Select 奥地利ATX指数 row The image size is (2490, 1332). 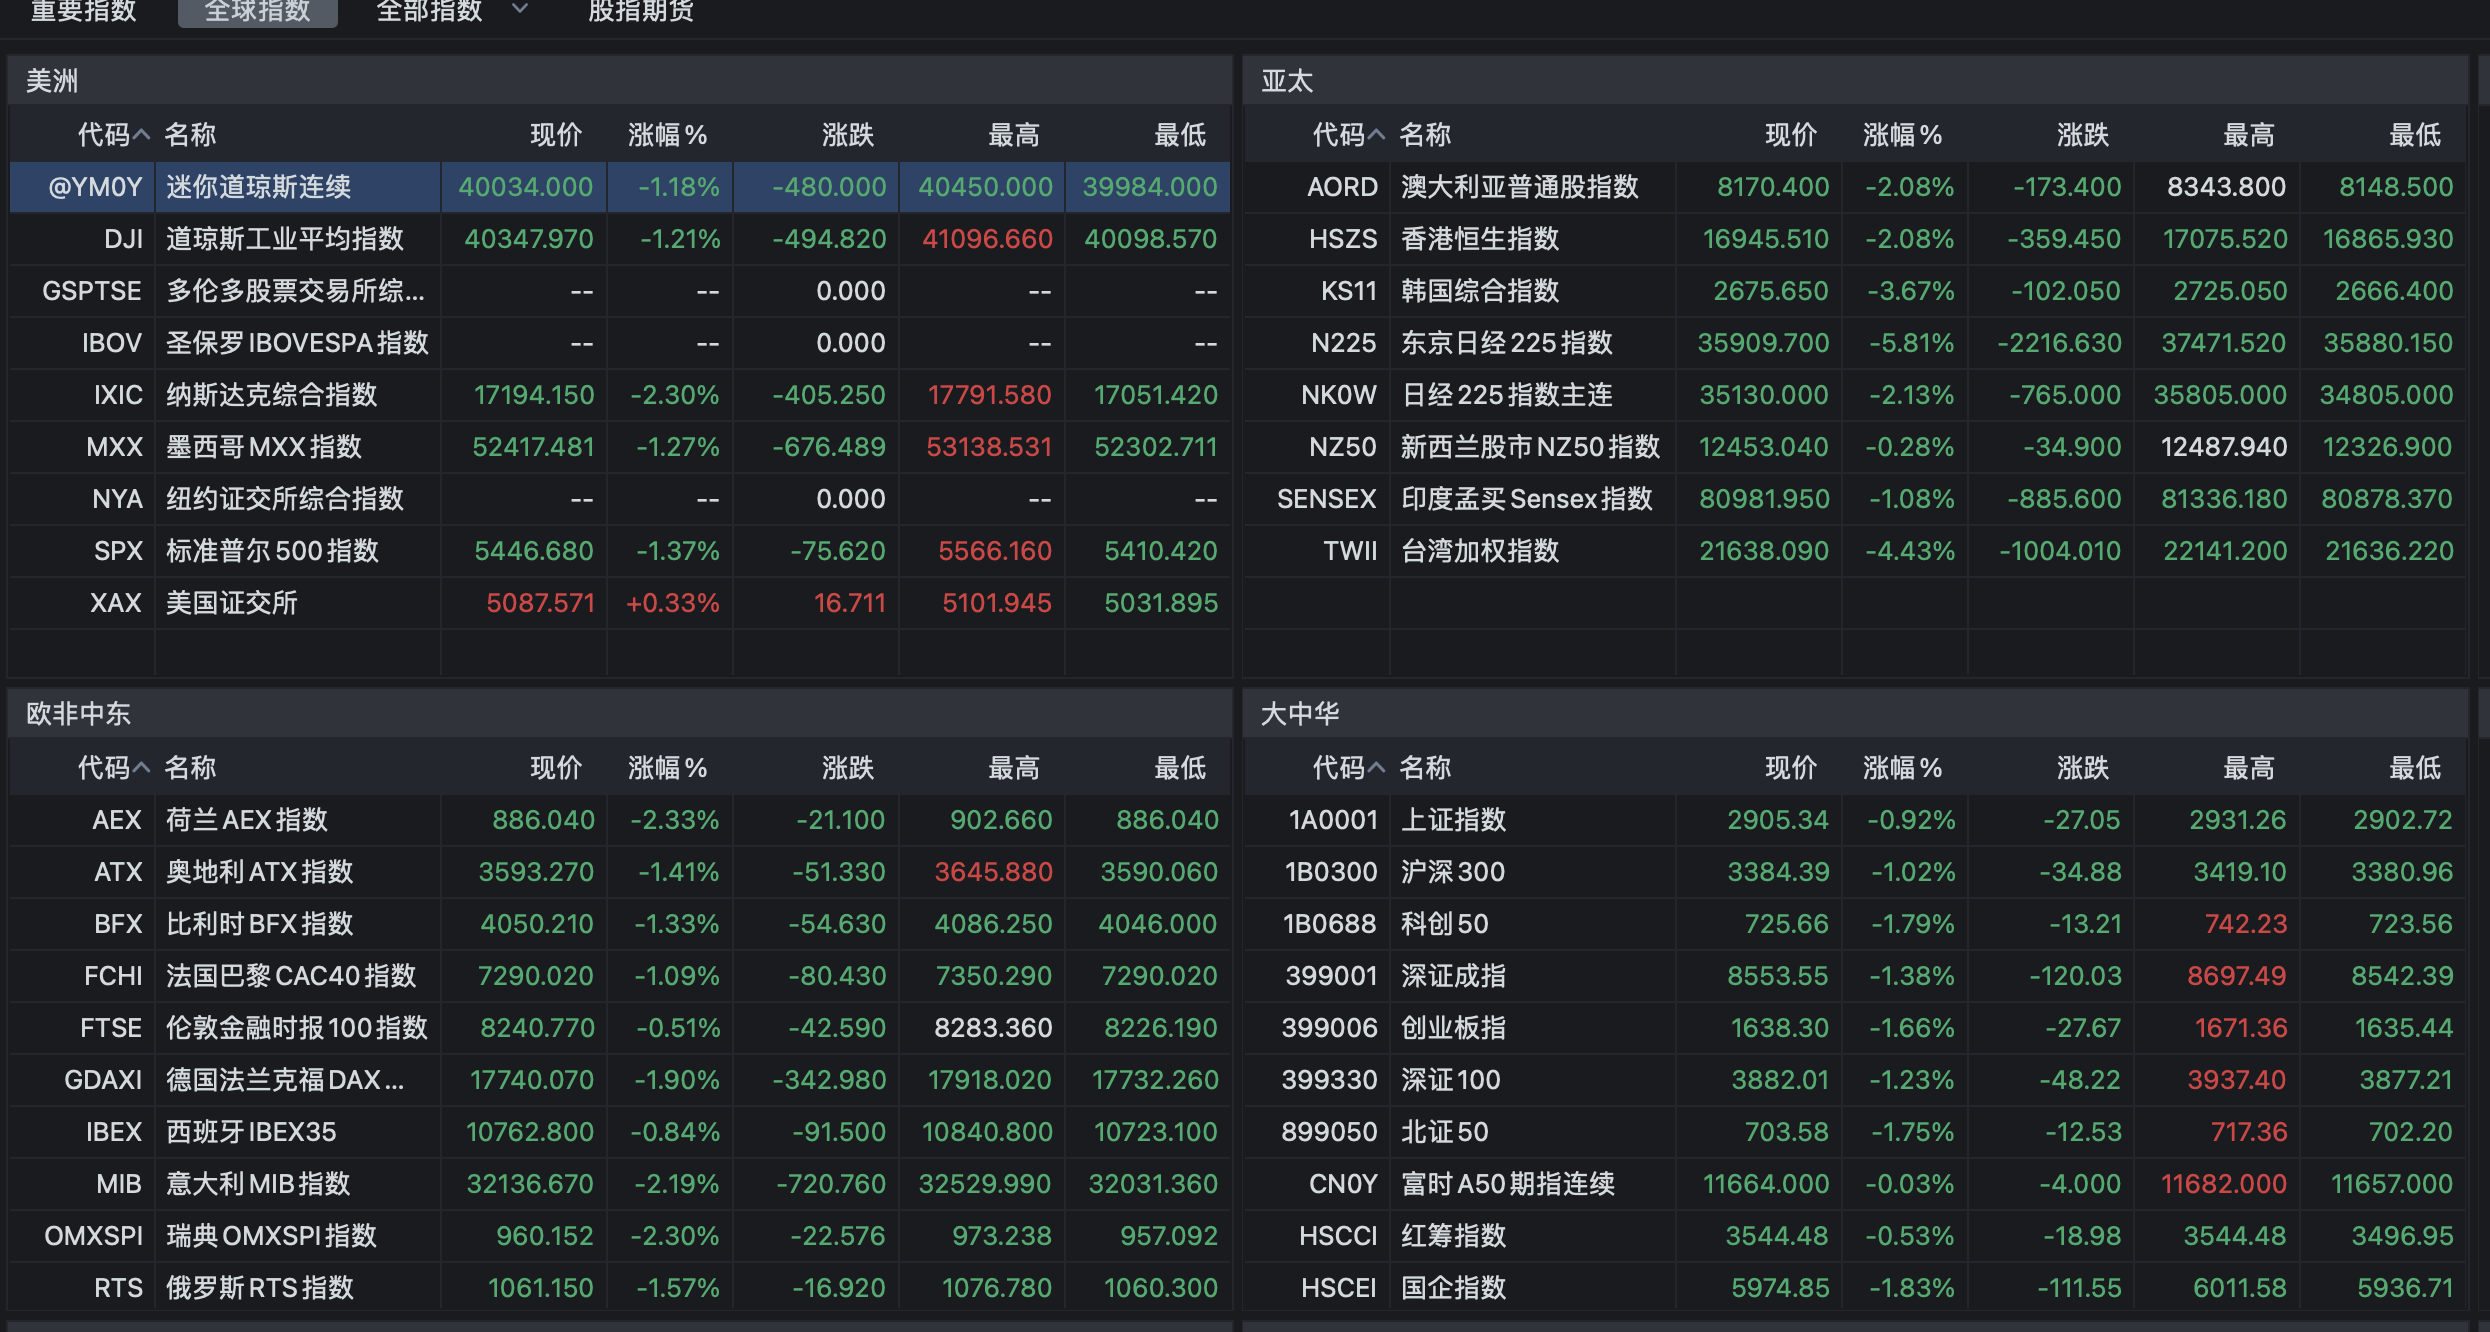(620, 872)
